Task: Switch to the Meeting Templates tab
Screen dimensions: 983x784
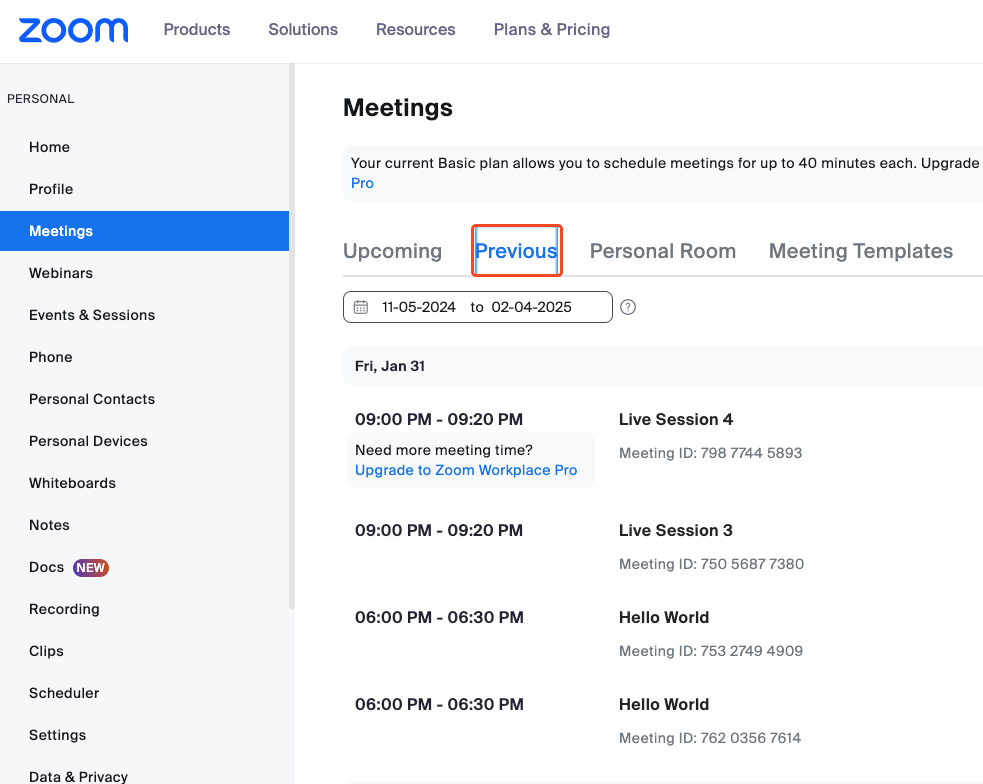Action: pos(860,251)
